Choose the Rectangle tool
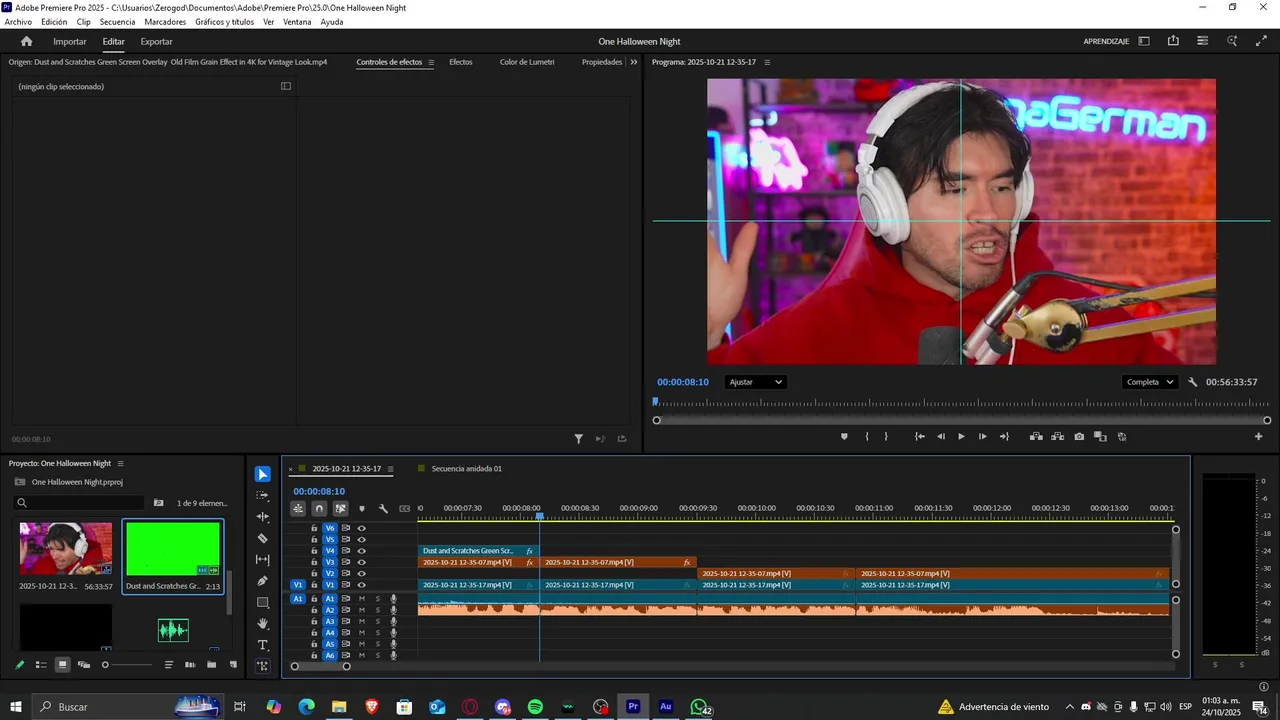The height and width of the screenshot is (720, 1280). point(263,603)
